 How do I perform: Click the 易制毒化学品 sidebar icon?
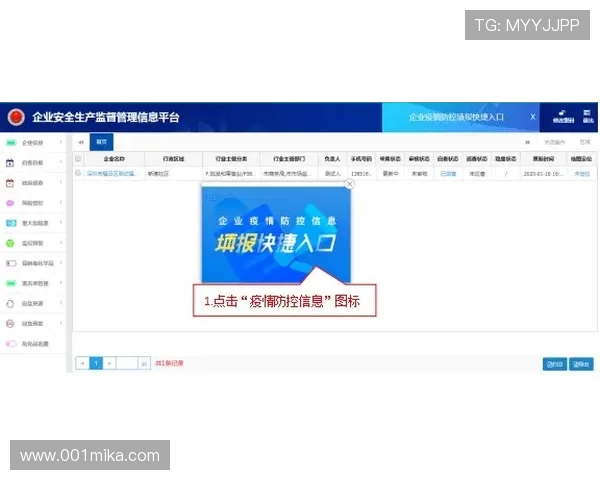[x=11, y=263]
